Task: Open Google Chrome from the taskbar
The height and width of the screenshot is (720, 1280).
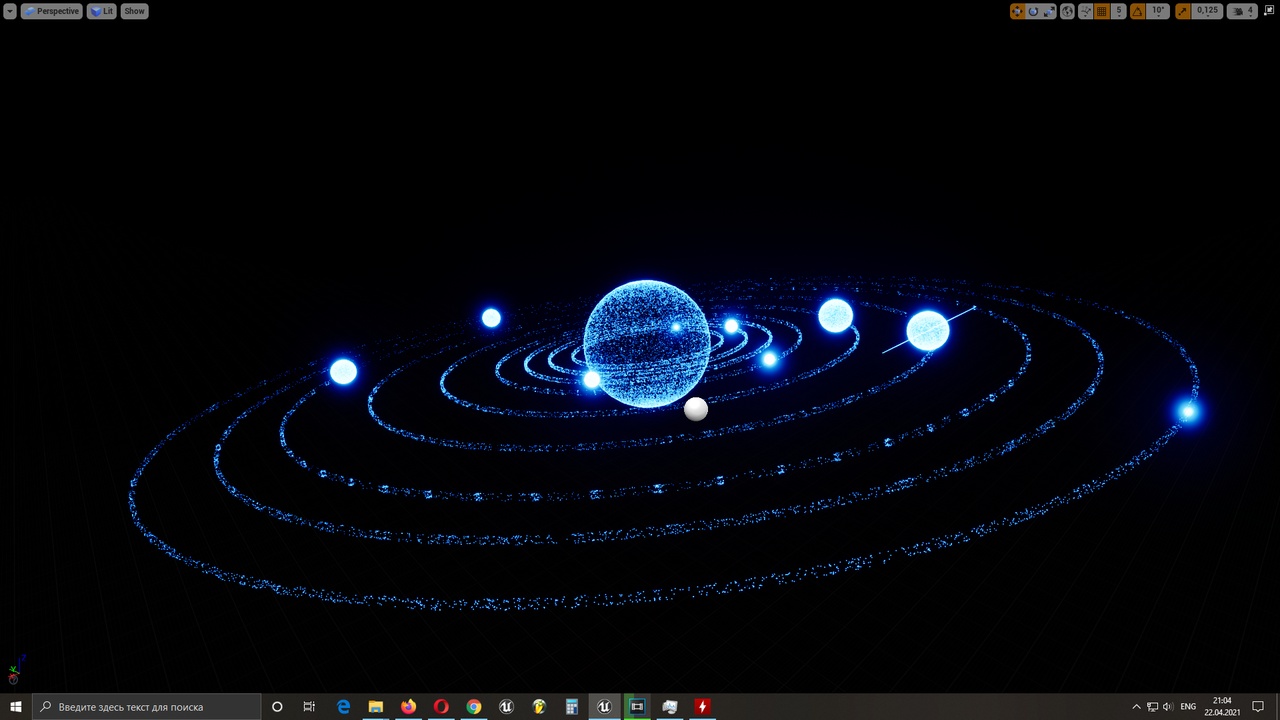Action: pos(474,707)
